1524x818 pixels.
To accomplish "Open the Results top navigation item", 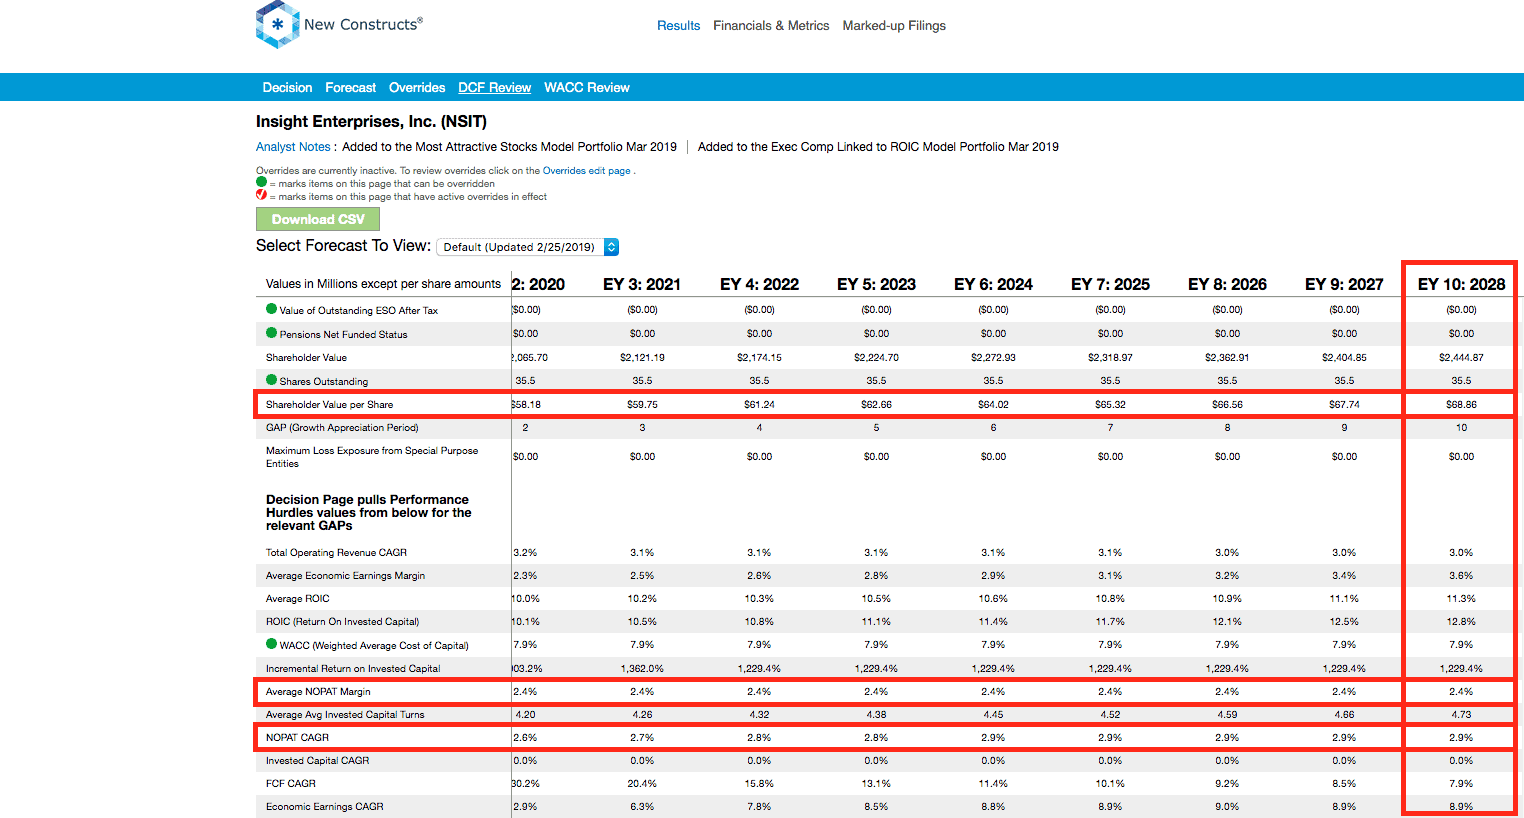I will tap(678, 26).
